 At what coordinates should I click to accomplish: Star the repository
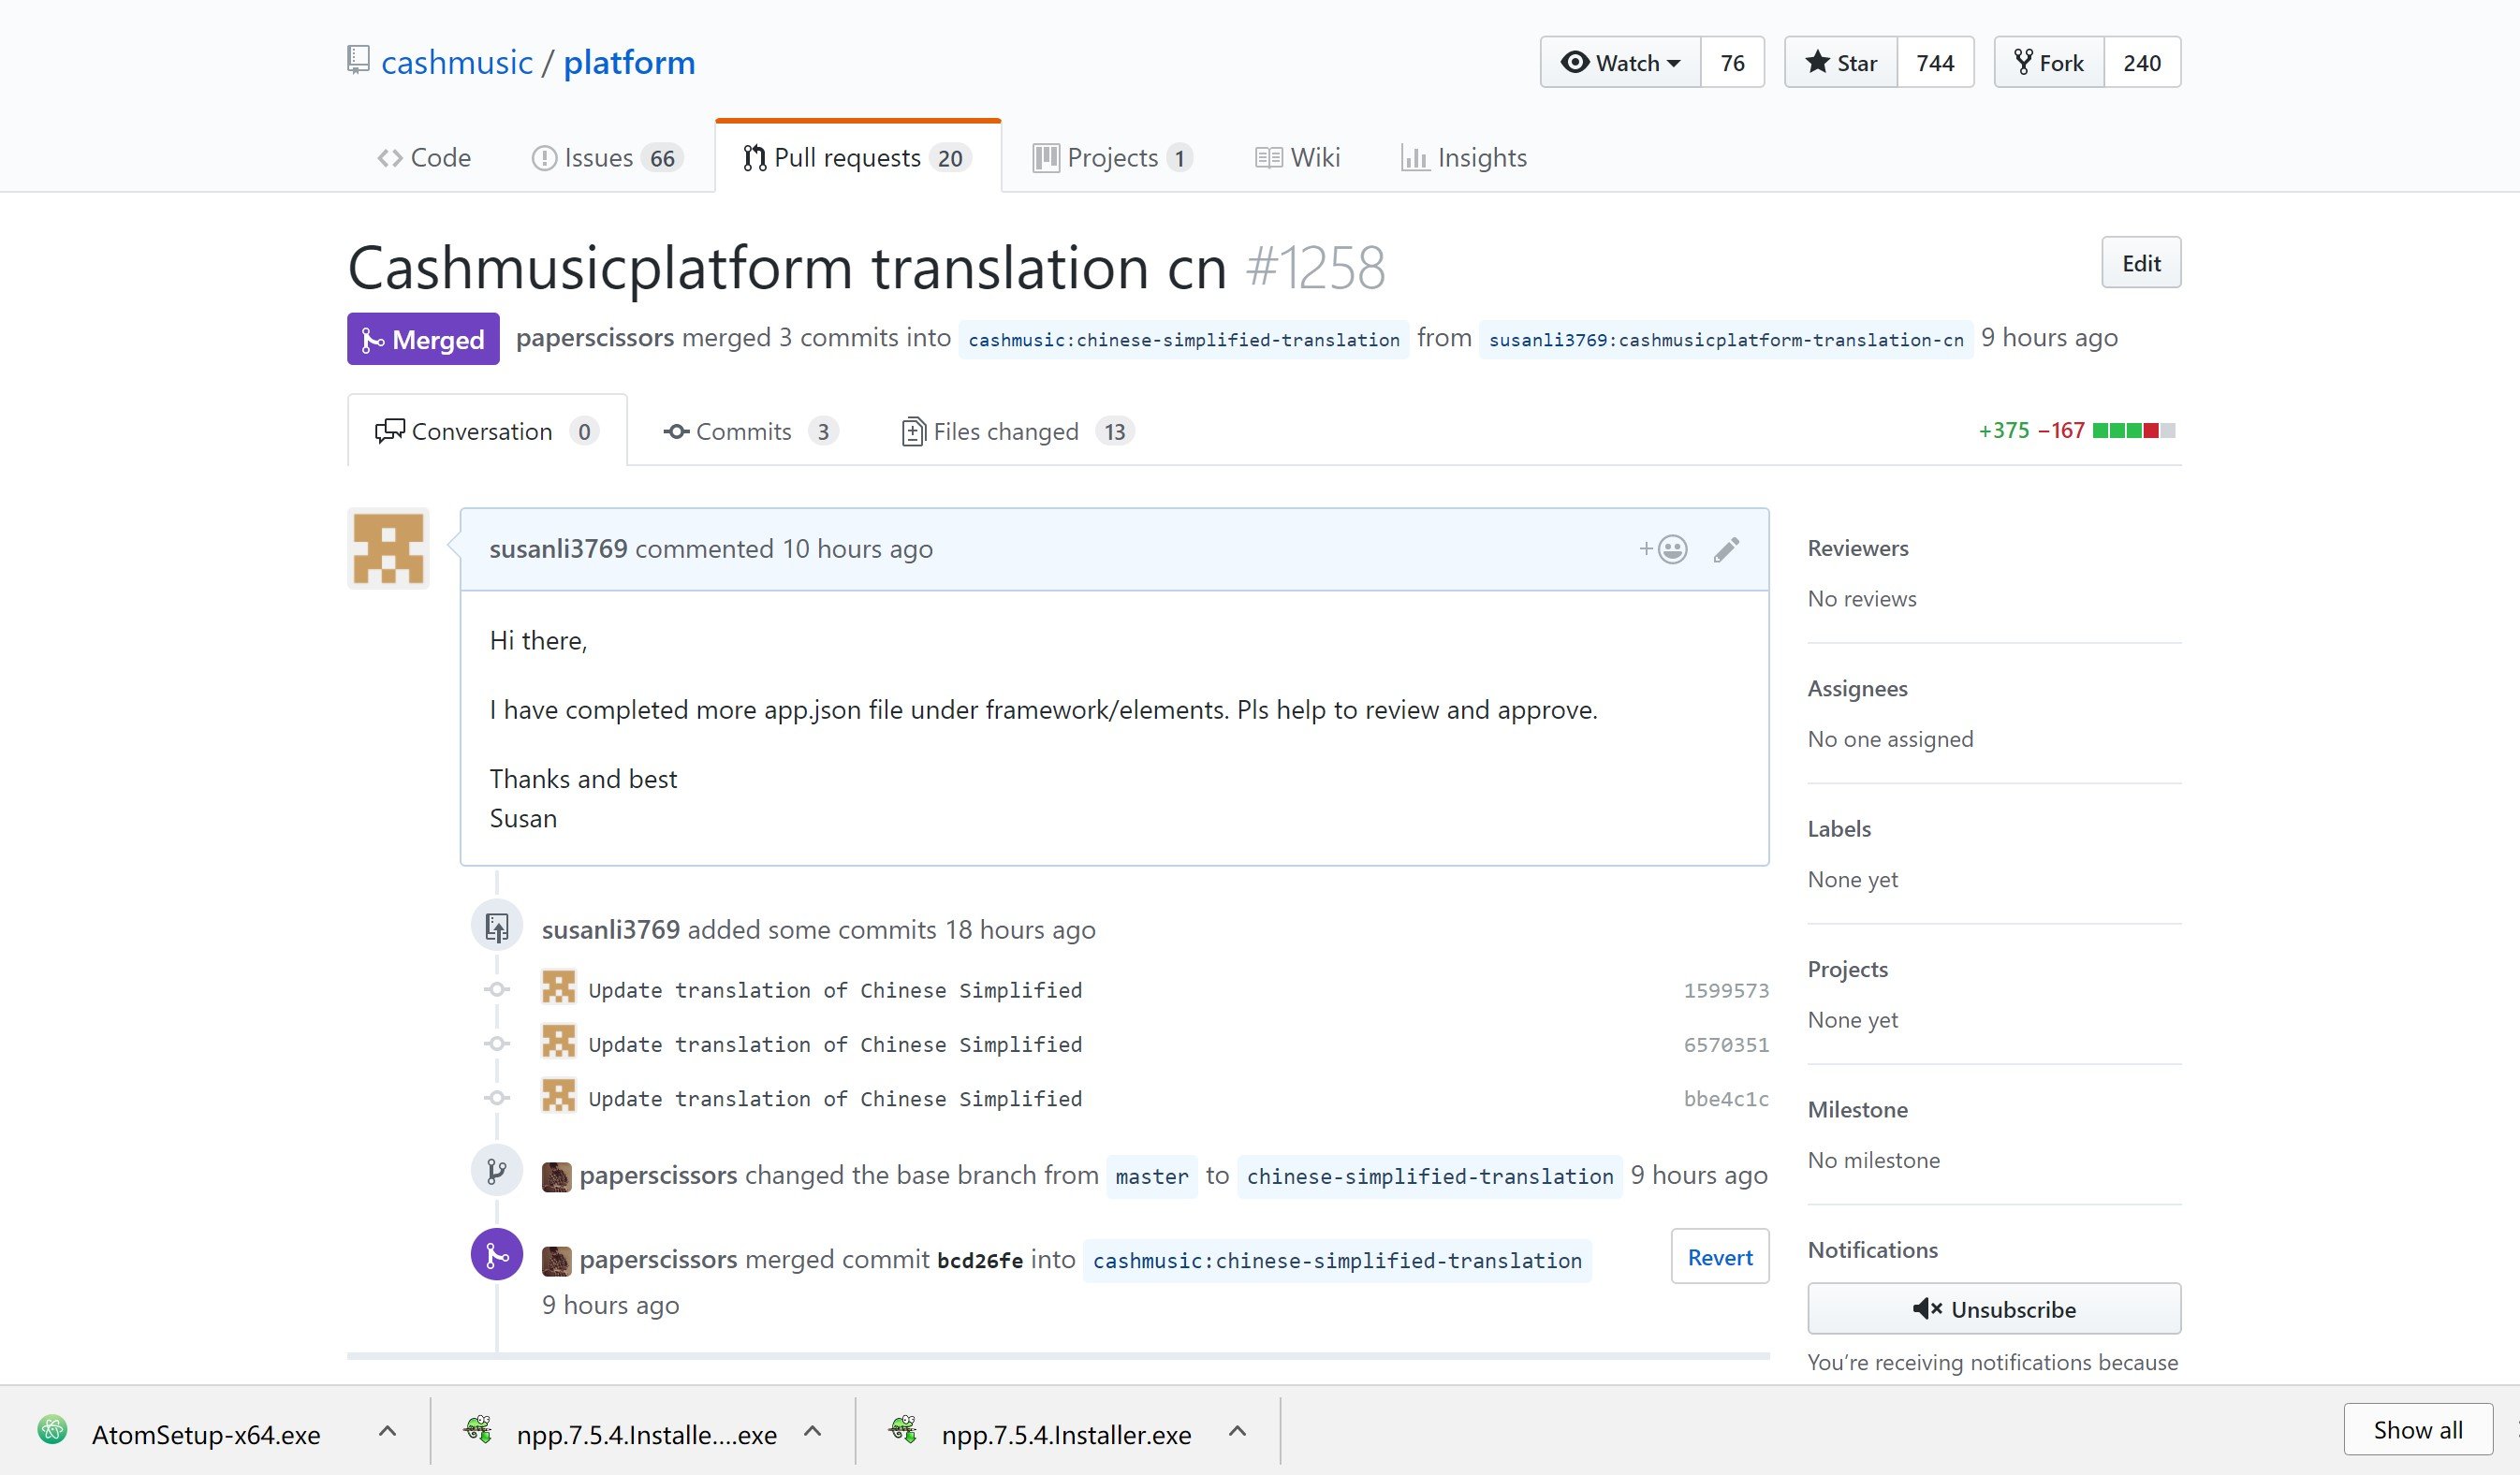(x=1841, y=62)
